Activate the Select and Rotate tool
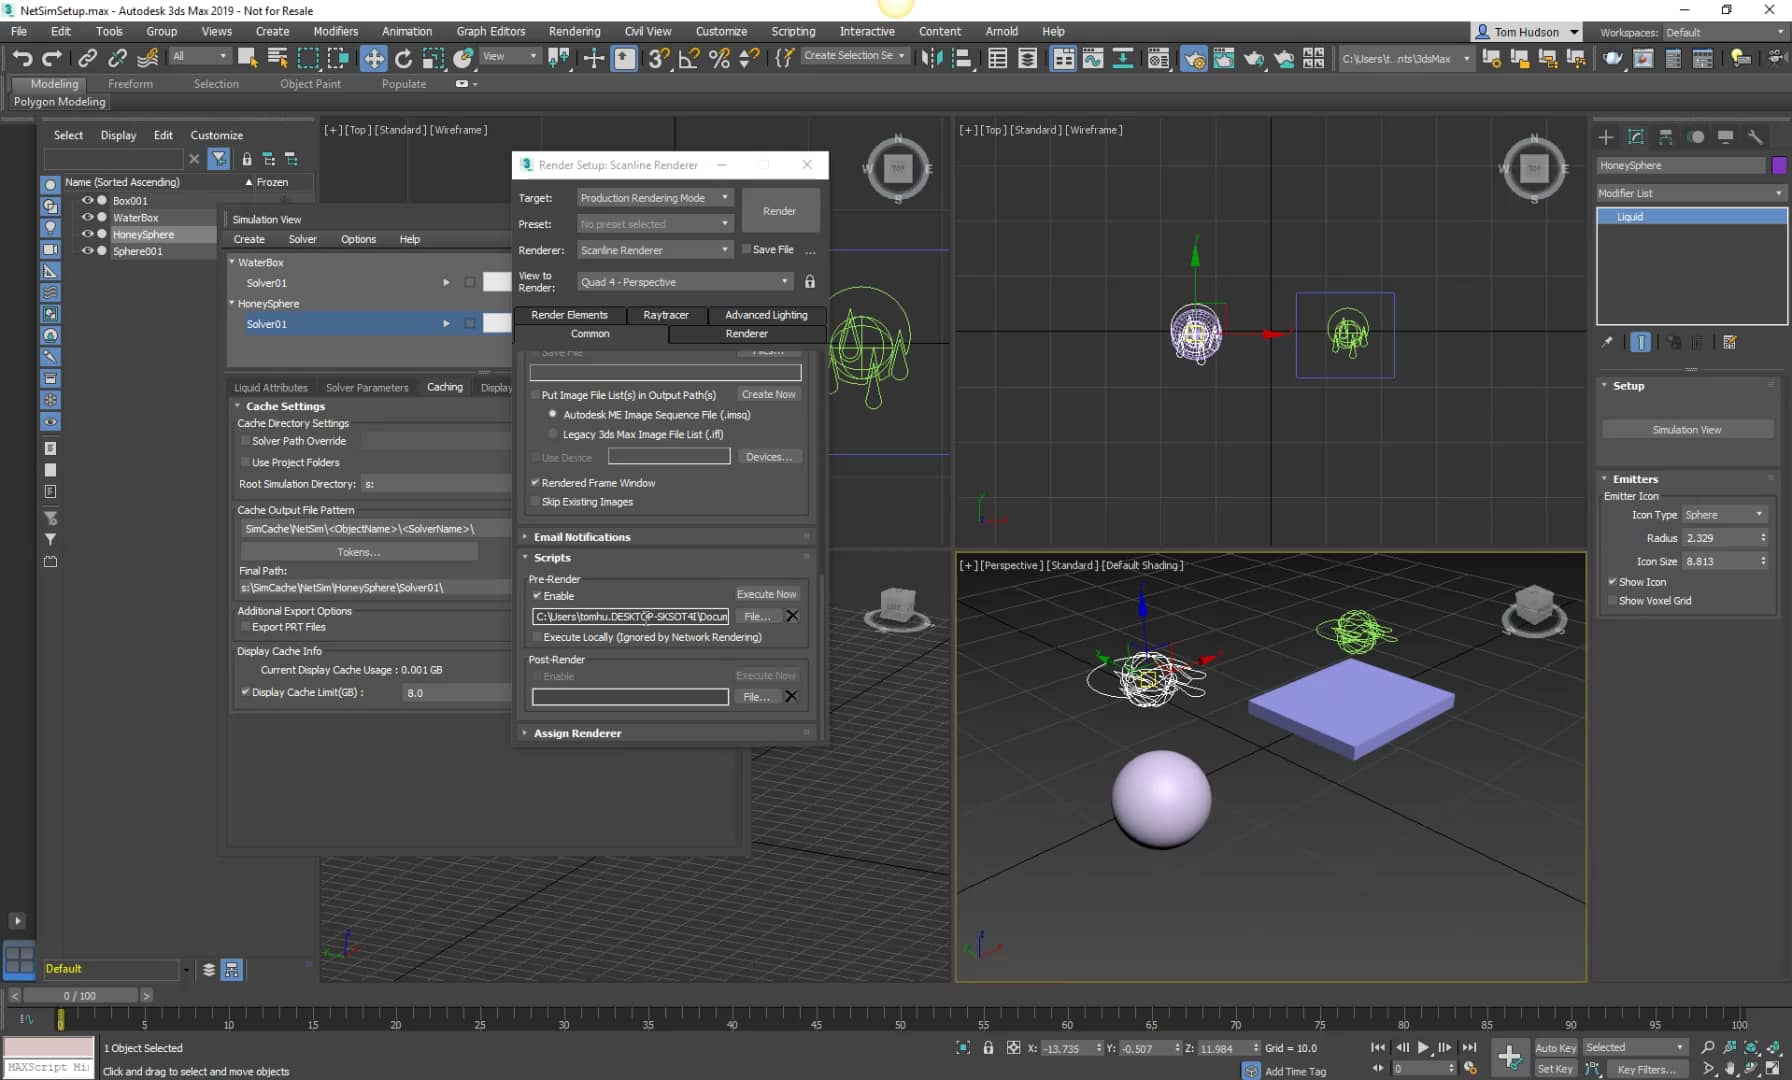Screen dimensions: 1792x1080 [403, 58]
